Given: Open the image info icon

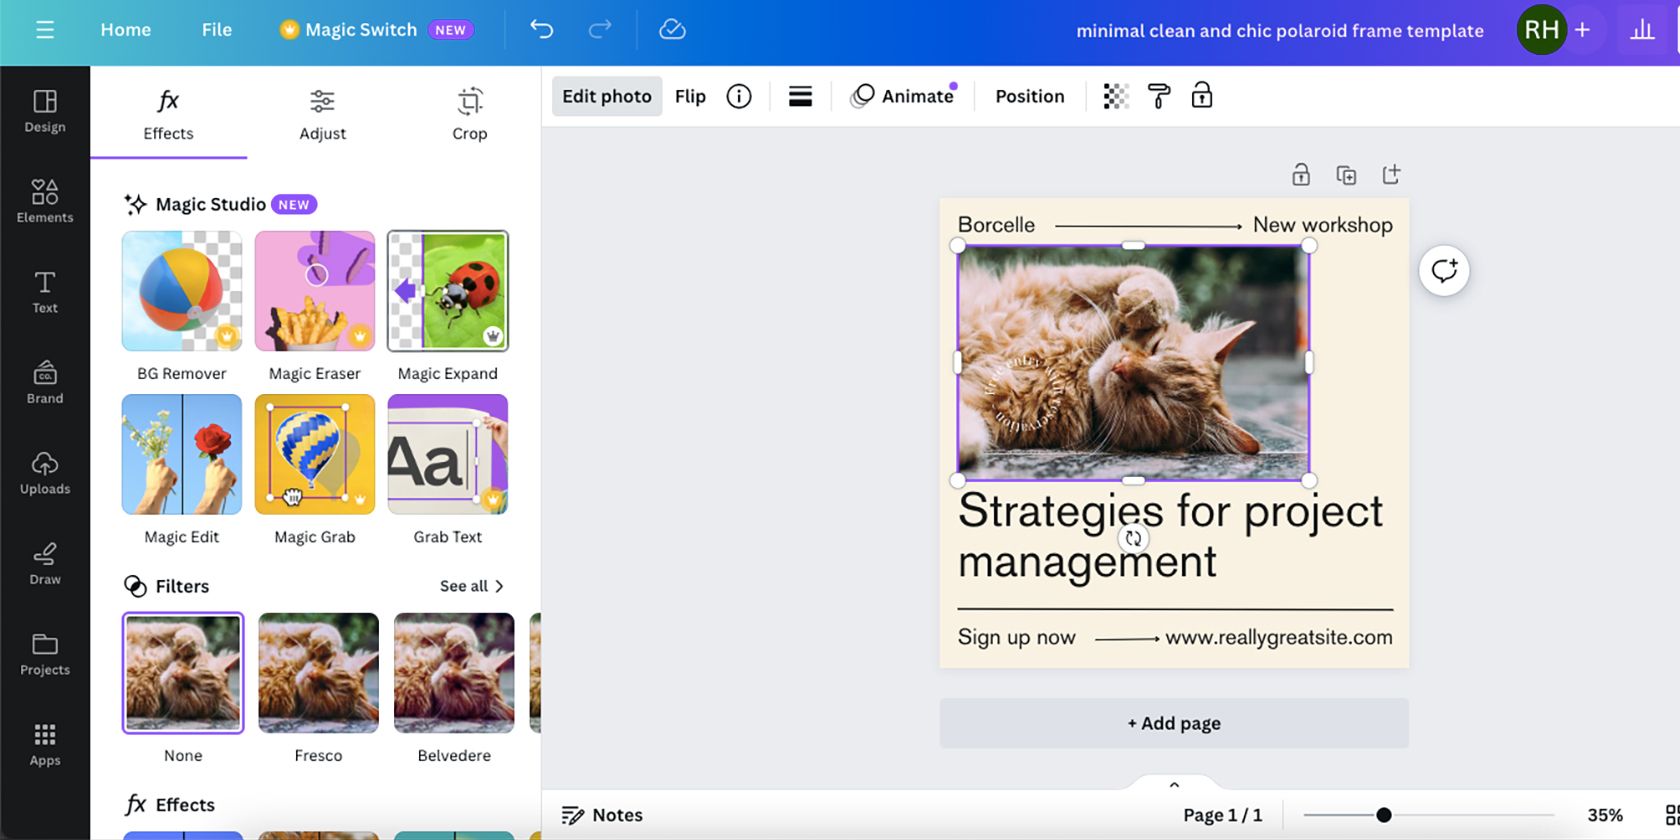Looking at the screenshot, I should click(x=738, y=96).
